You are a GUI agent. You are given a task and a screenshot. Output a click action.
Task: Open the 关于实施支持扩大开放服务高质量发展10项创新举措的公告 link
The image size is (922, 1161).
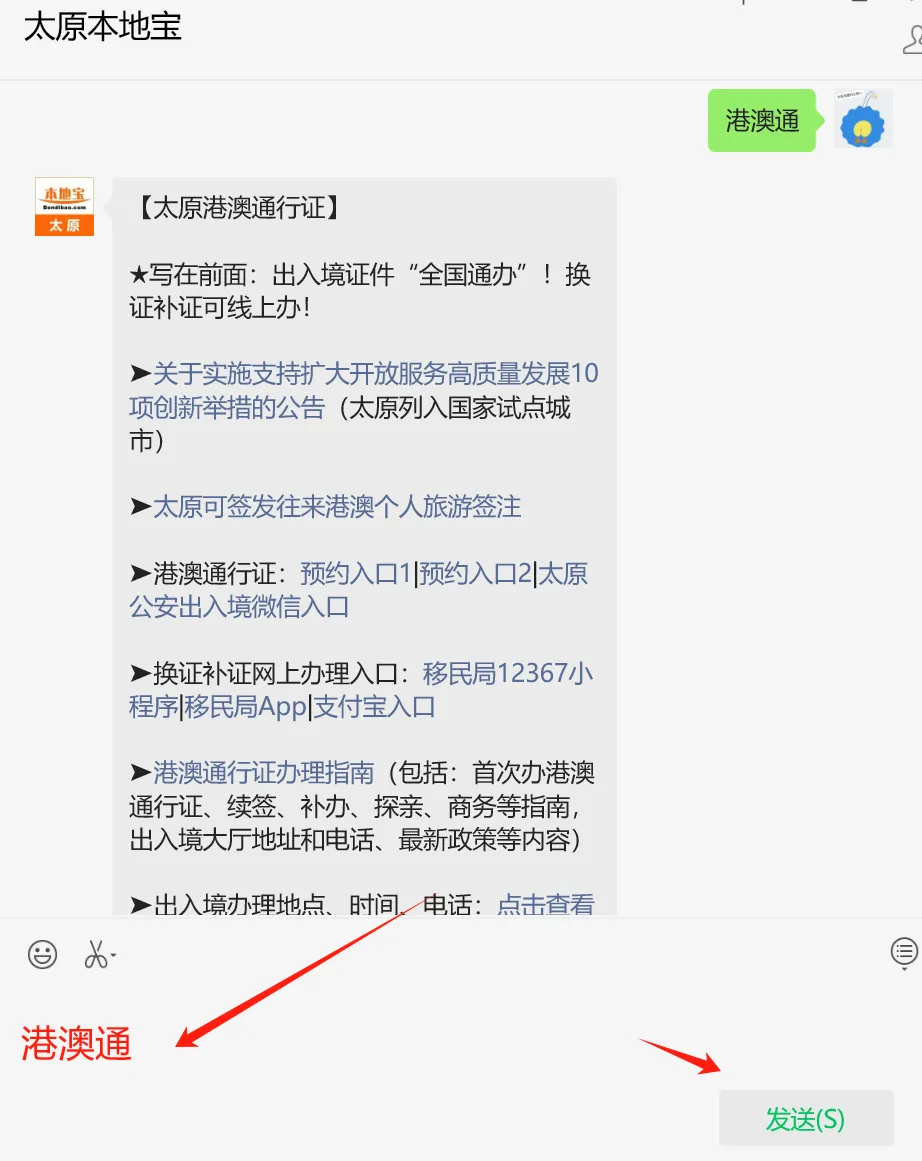click(x=364, y=390)
